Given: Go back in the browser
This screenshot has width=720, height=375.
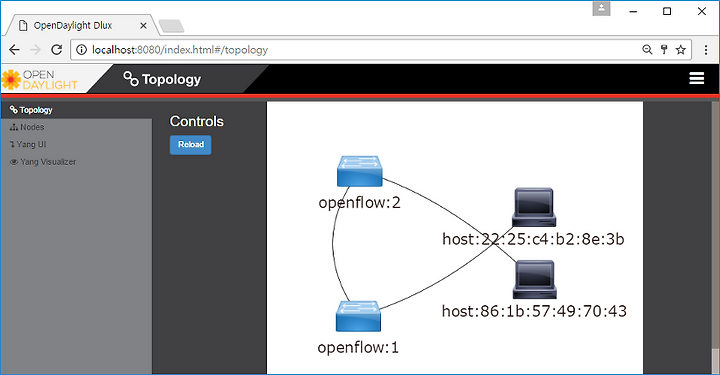Looking at the screenshot, I should click(14, 50).
